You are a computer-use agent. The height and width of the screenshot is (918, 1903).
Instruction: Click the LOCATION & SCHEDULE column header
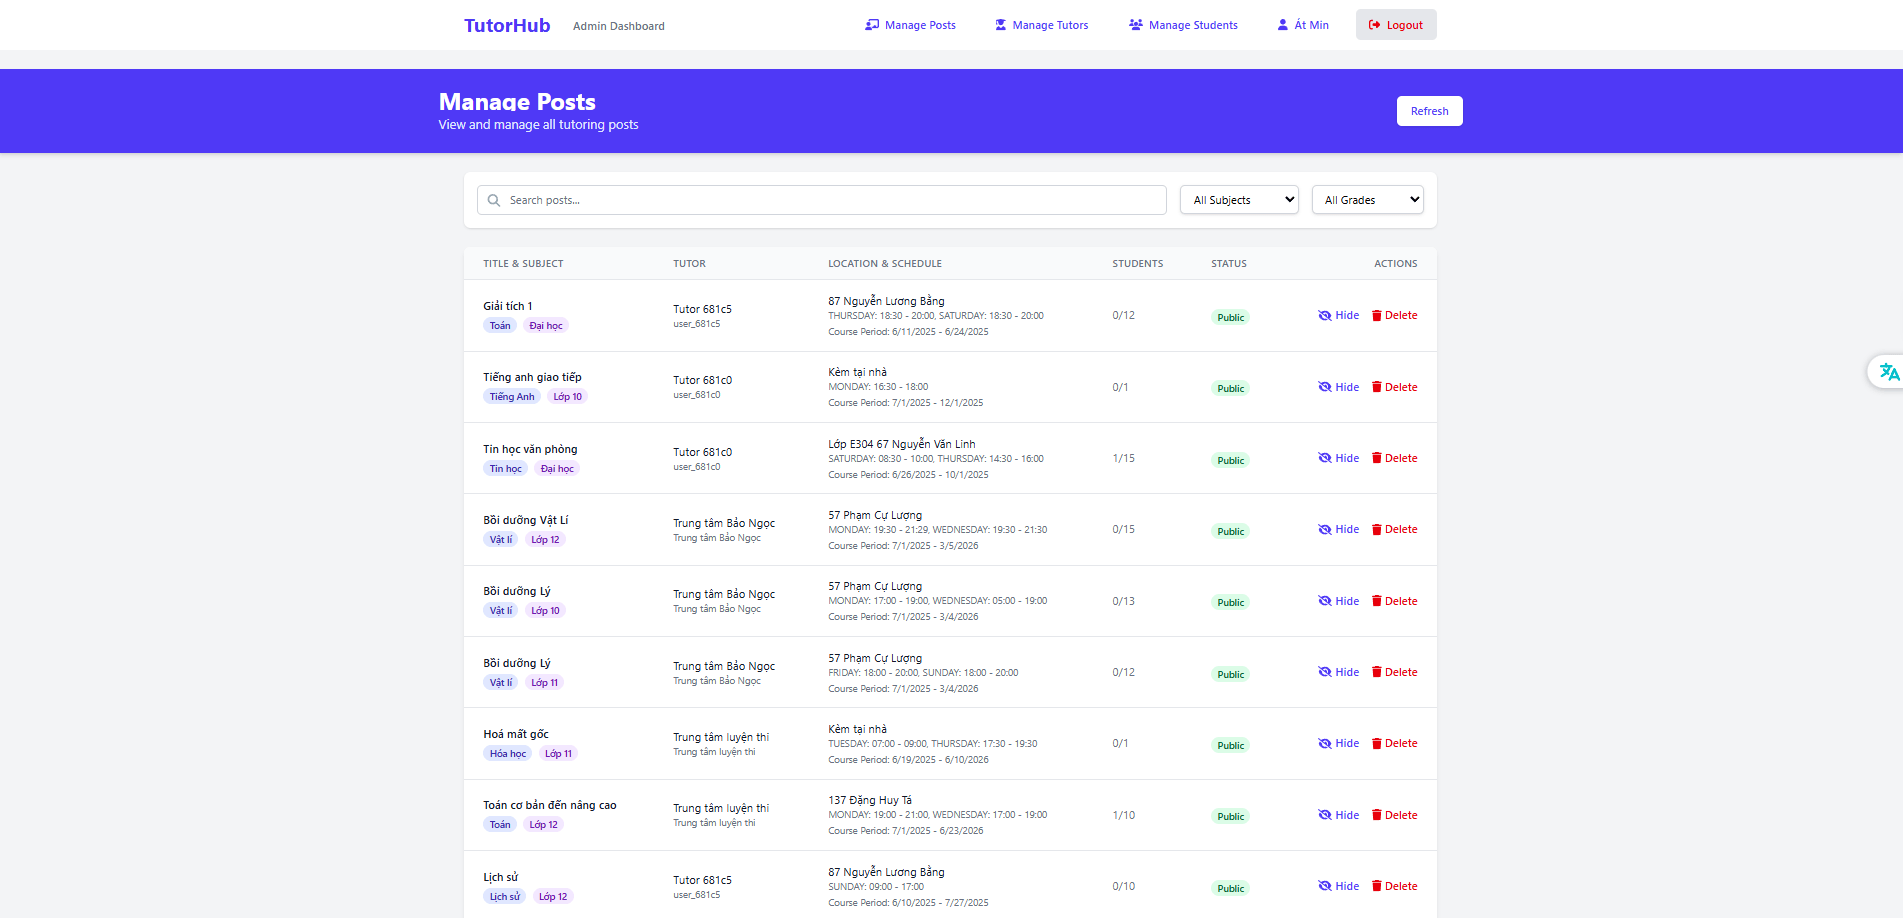click(x=885, y=264)
